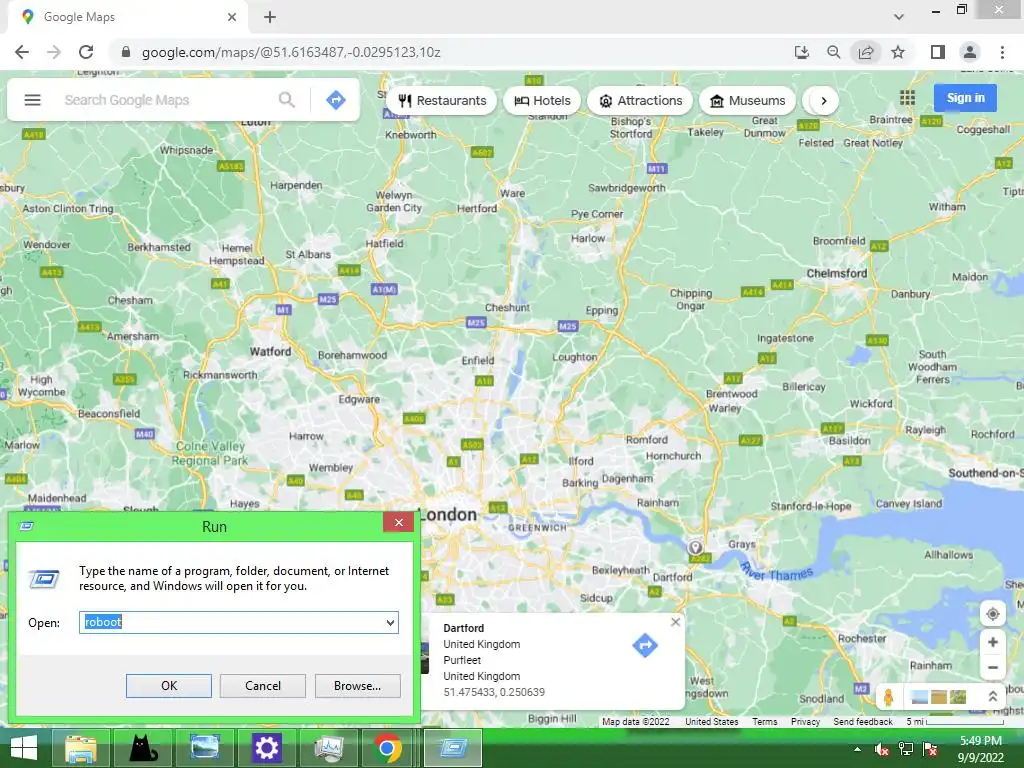1024x768 pixels.
Task: Open the settings gear taskbar app
Action: pyautogui.click(x=266, y=748)
